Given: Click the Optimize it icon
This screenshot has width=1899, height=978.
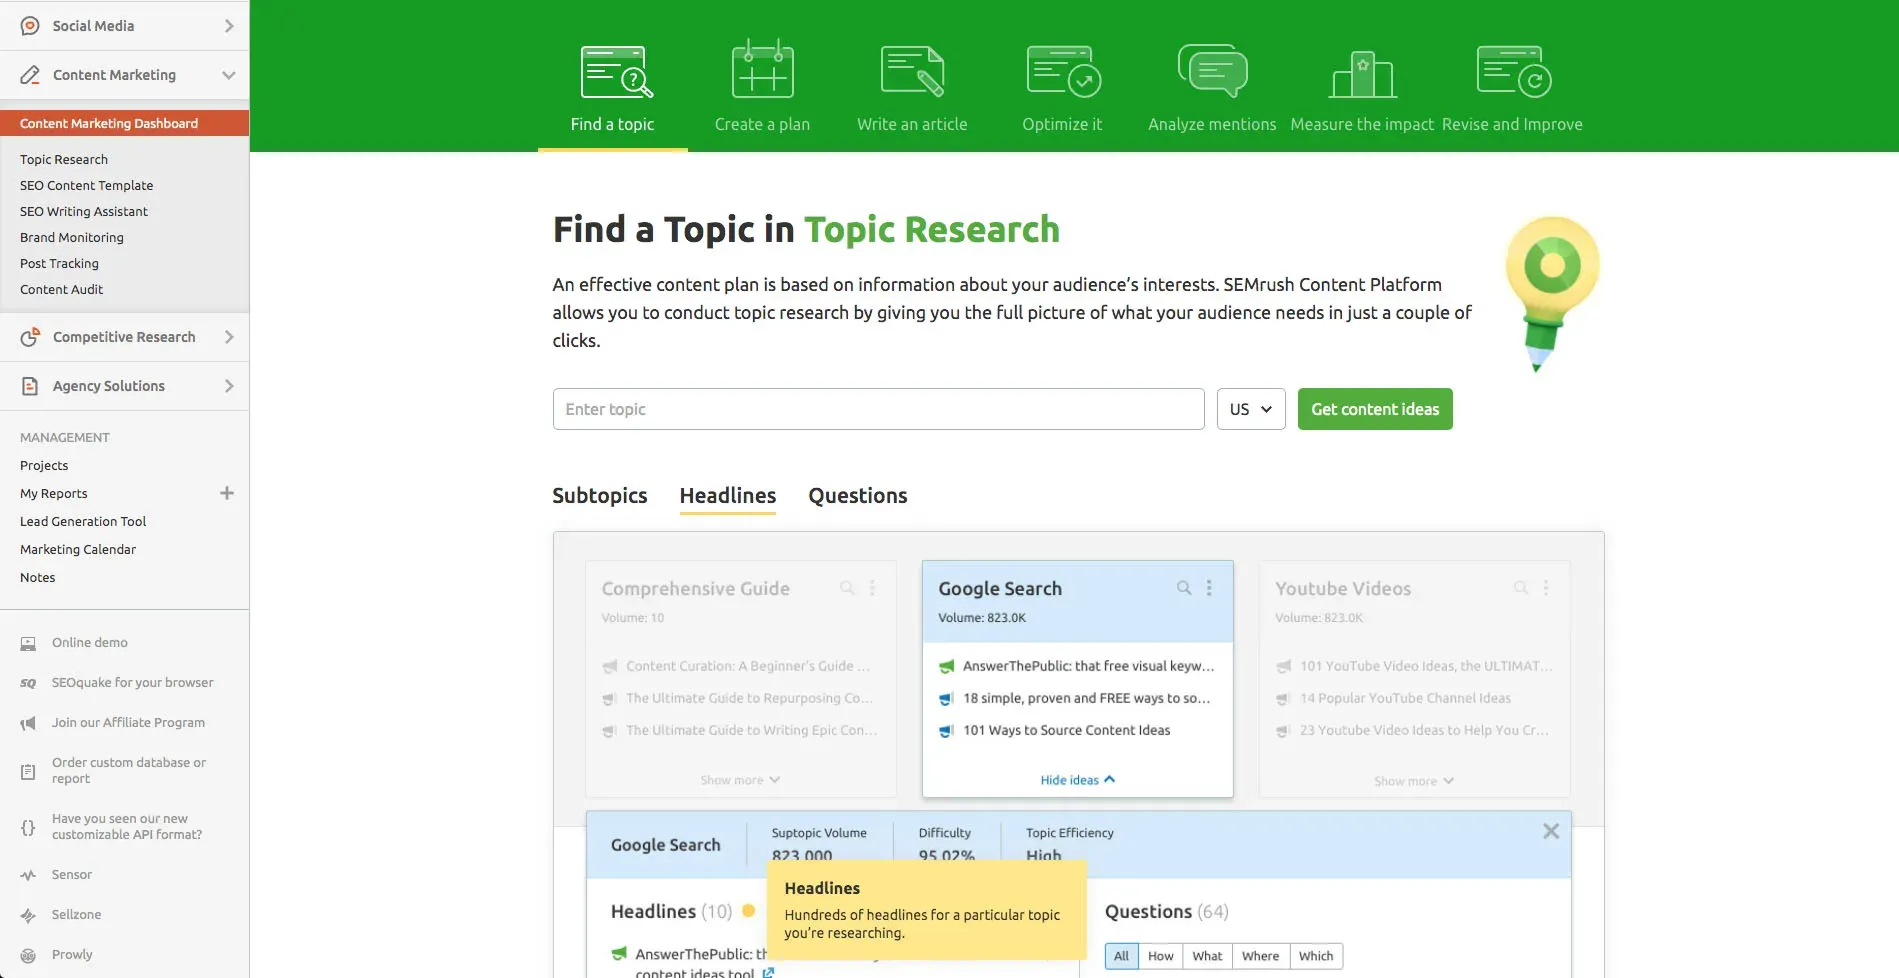Looking at the screenshot, I should tap(1063, 71).
